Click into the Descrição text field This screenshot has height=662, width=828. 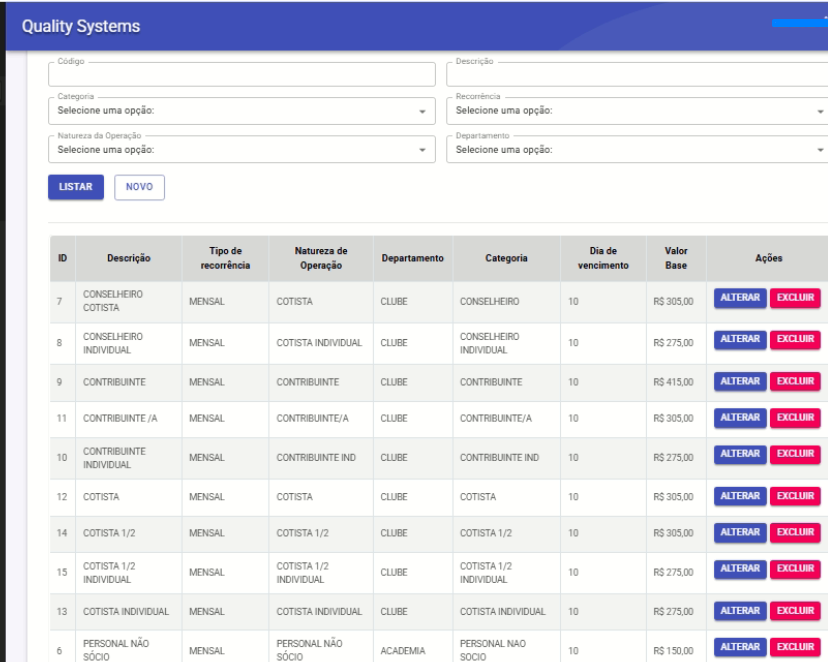638,75
